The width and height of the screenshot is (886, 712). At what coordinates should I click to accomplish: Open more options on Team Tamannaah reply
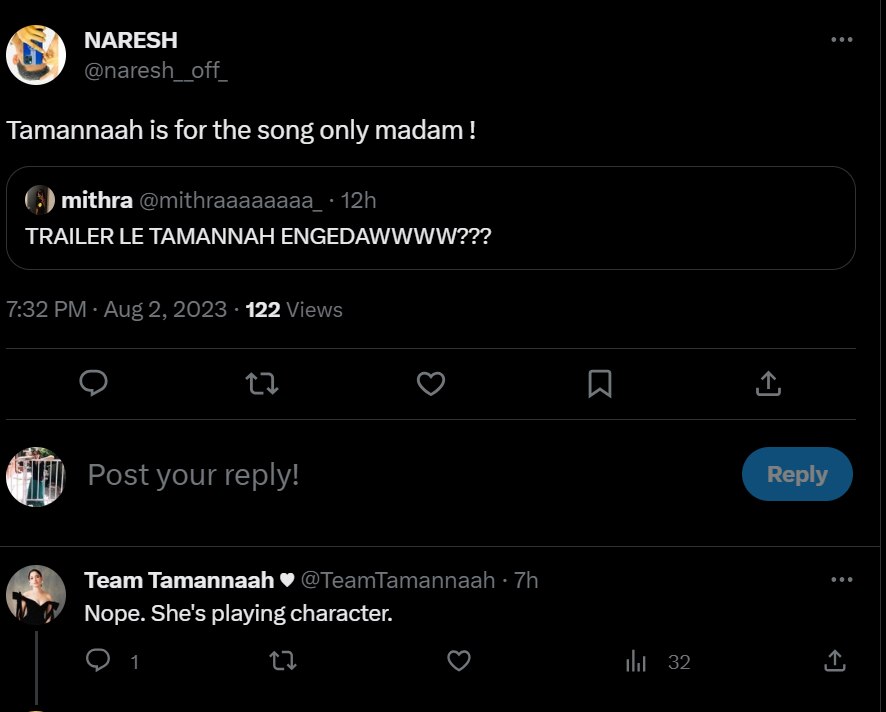[842, 580]
